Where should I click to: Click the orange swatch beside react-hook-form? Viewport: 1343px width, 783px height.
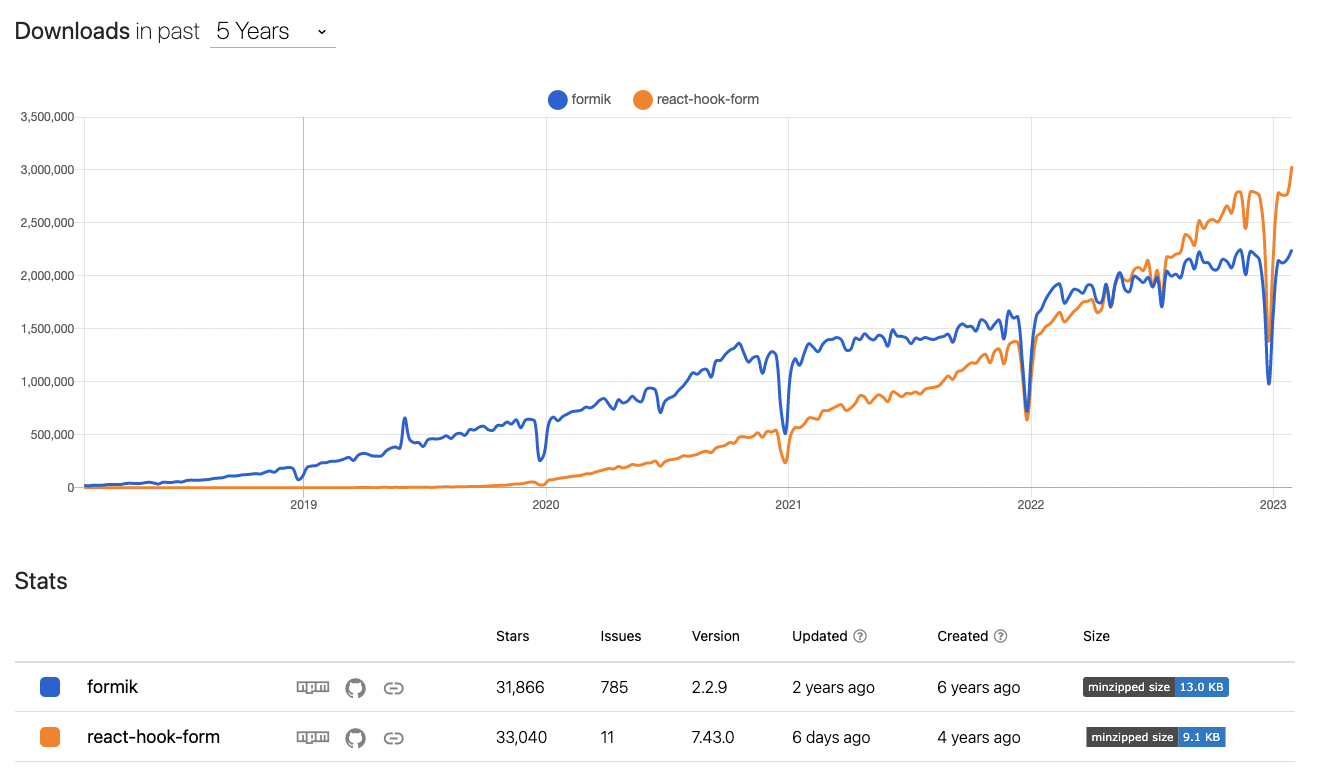[x=50, y=737]
